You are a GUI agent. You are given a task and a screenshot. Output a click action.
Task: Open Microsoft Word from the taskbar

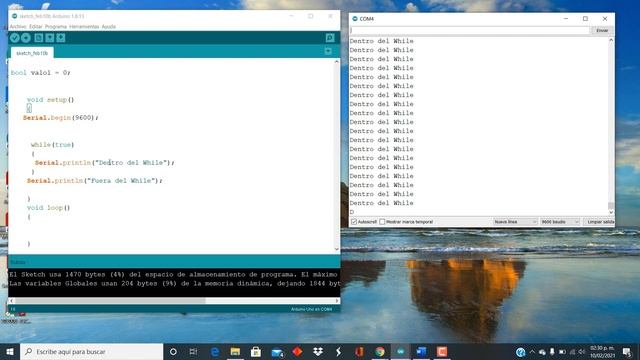pos(421,351)
